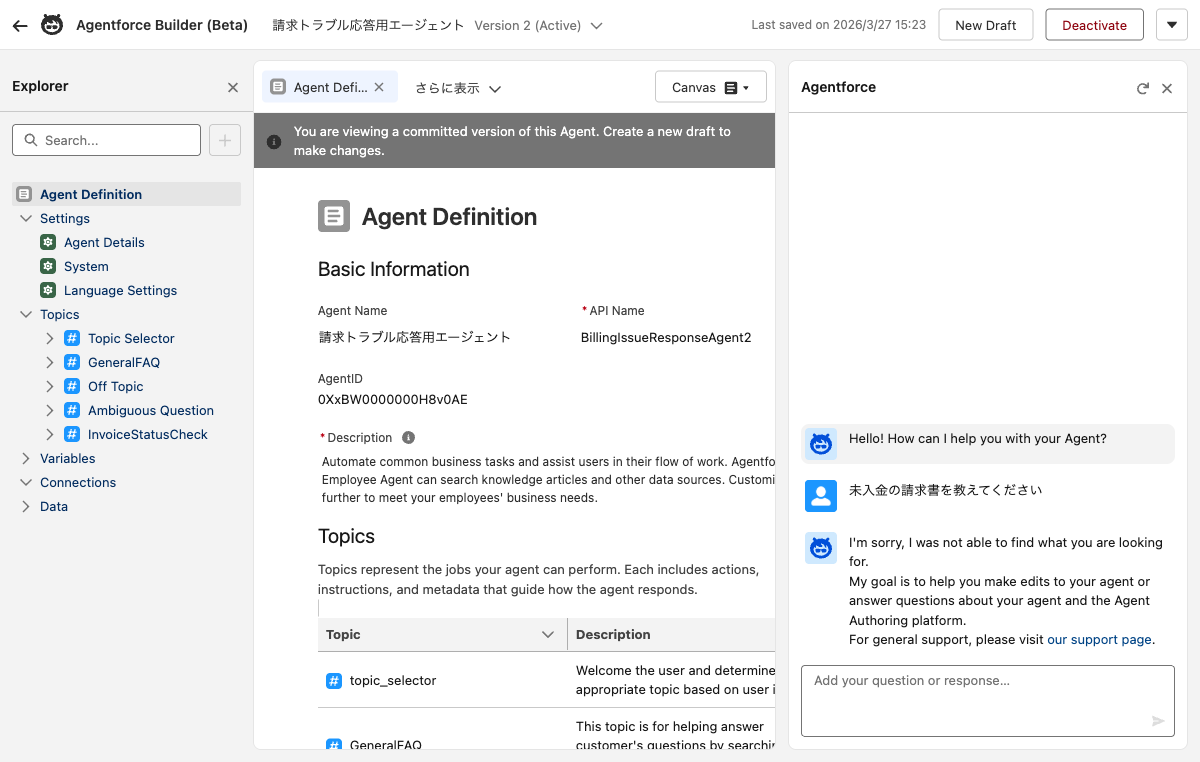Select the Agent Details gear icon
The height and width of the screenshot is (762, 1200).
(x=47, y=242)
